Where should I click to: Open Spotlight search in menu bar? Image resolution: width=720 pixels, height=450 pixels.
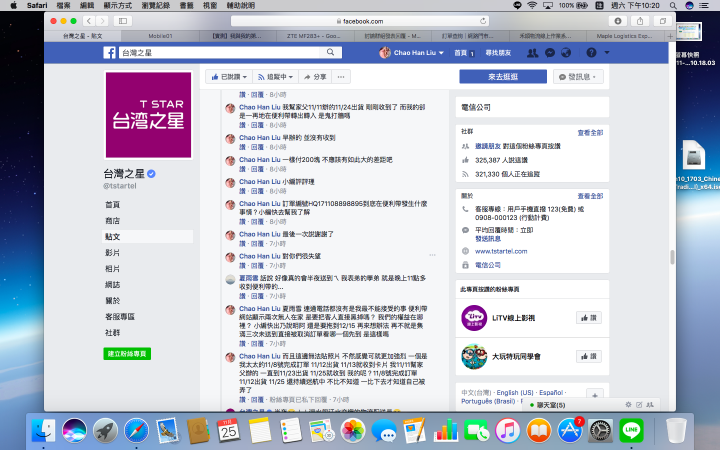pos(673,6)
